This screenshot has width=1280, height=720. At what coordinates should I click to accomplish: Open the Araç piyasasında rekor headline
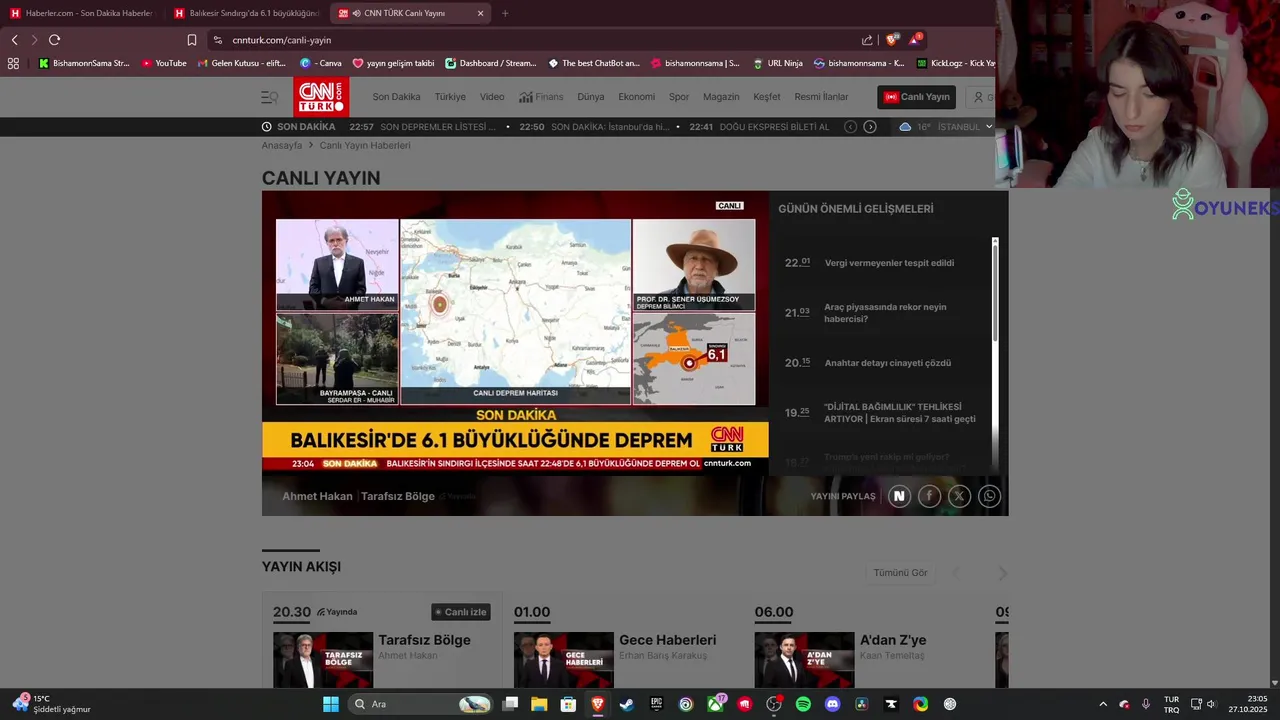pos(885,313)
